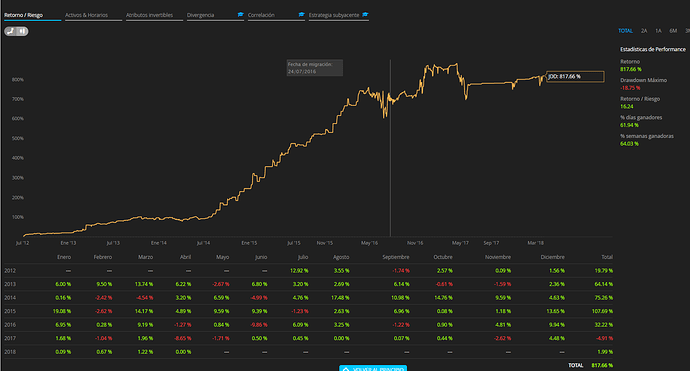This screenshot has height=371, width=690.
Task: Click graduation cap icon beside Divergencia
Action: [x=241, y=15]
